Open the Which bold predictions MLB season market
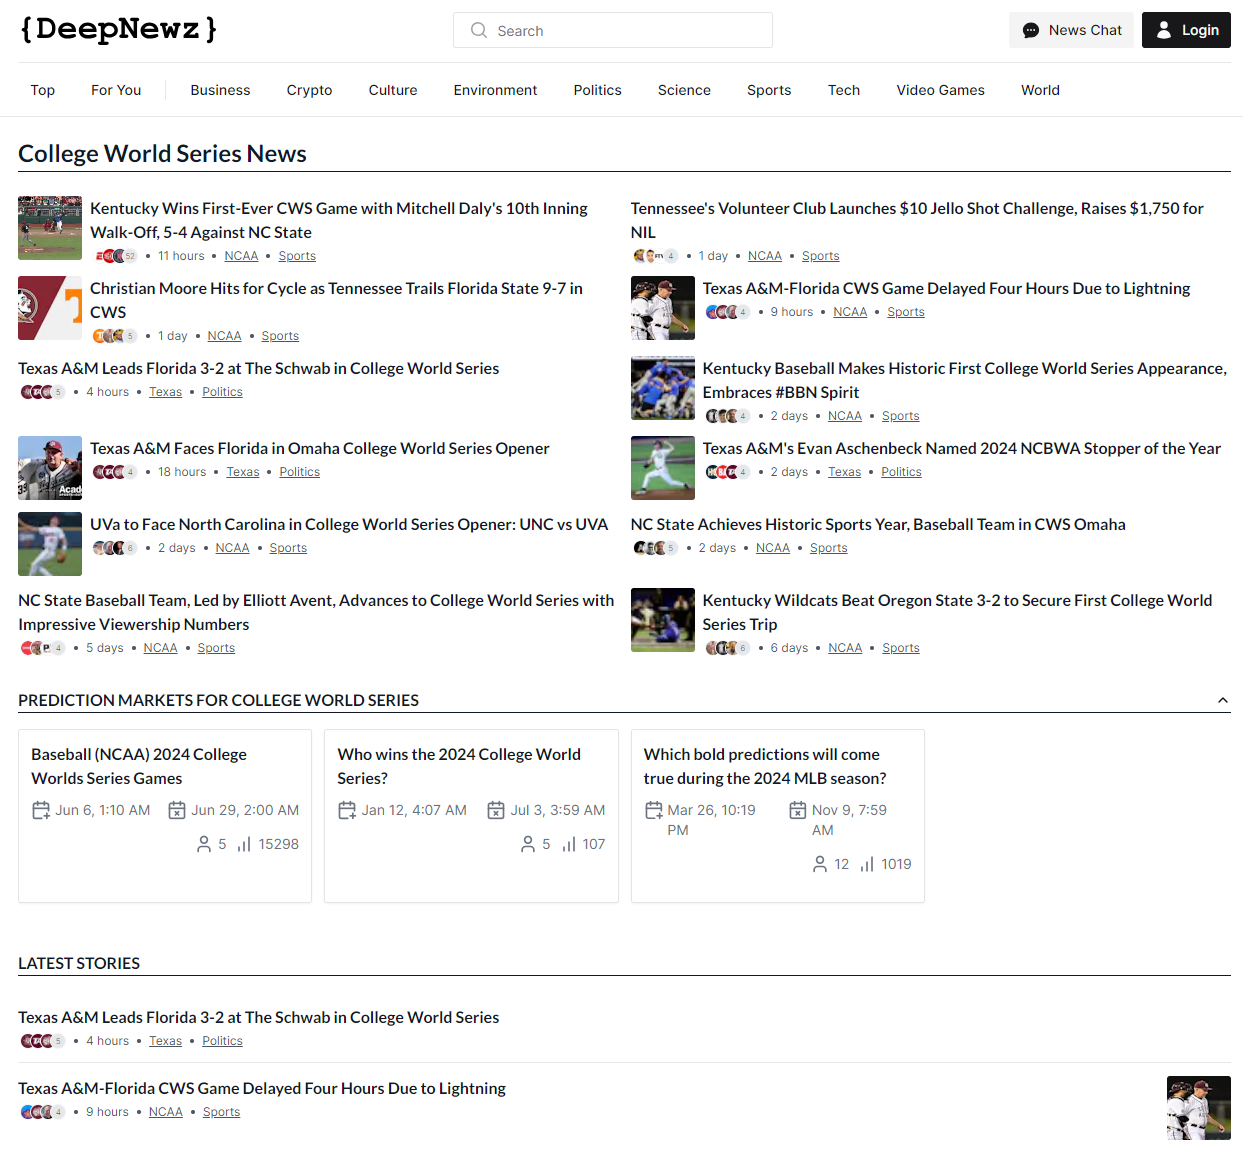The height and width of the screenshot is (1149, 1243). [778, 816]
